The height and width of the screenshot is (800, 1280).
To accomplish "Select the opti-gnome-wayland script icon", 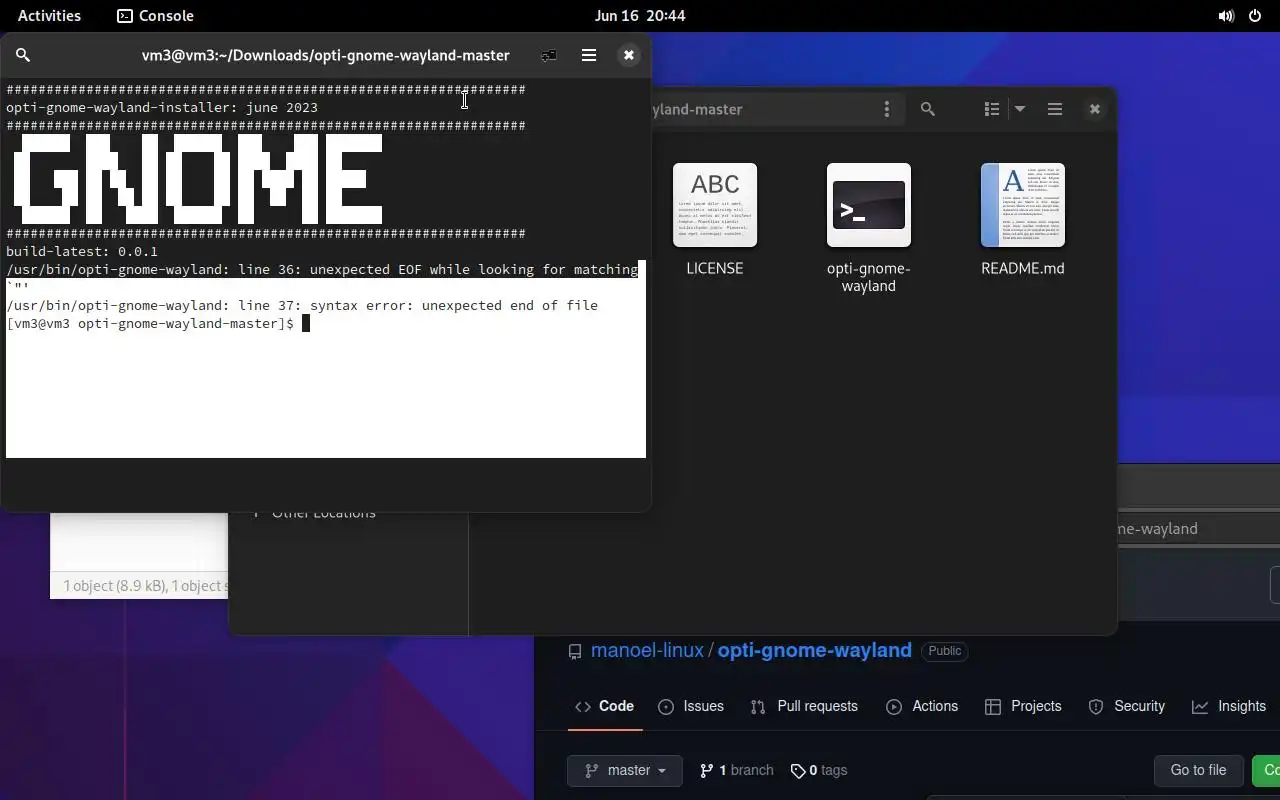I will tap(869, 205).
